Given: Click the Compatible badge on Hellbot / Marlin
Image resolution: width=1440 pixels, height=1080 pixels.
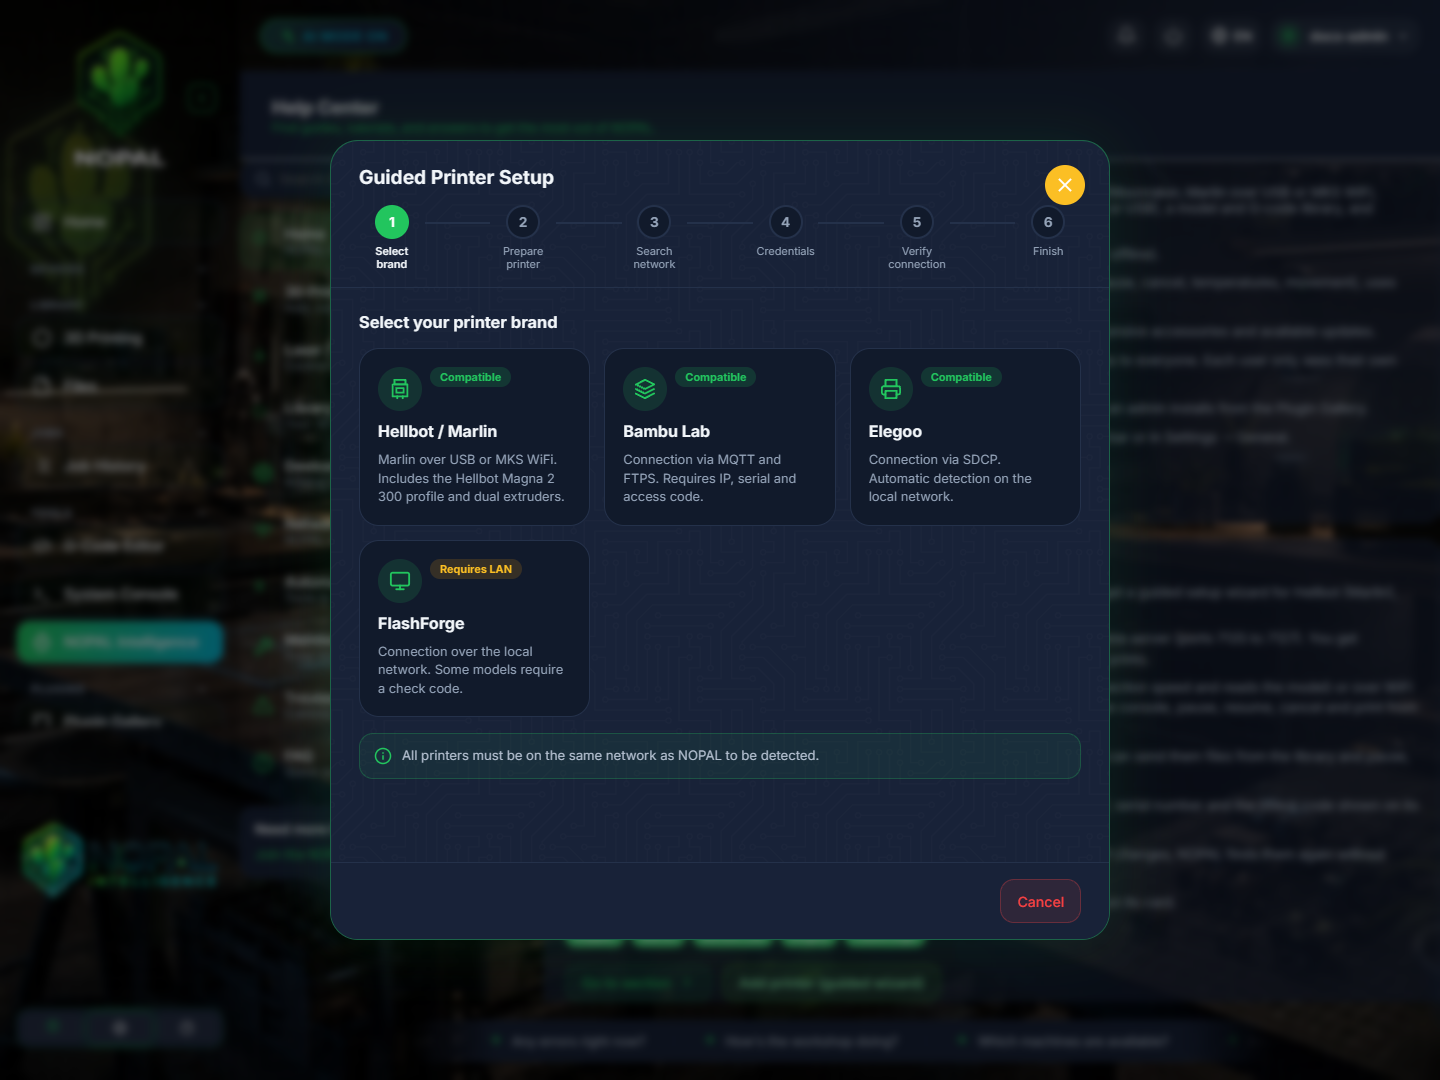Looking at the screenshot, I should click(470, 377).
